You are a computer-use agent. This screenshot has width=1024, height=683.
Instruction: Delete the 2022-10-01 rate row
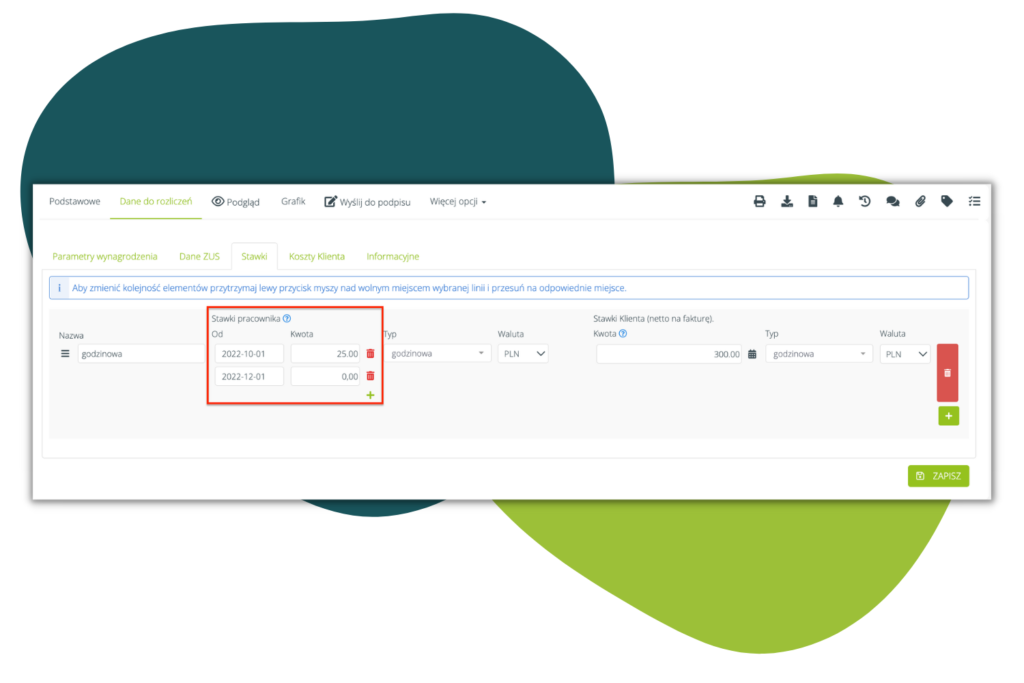click(370, 354)
